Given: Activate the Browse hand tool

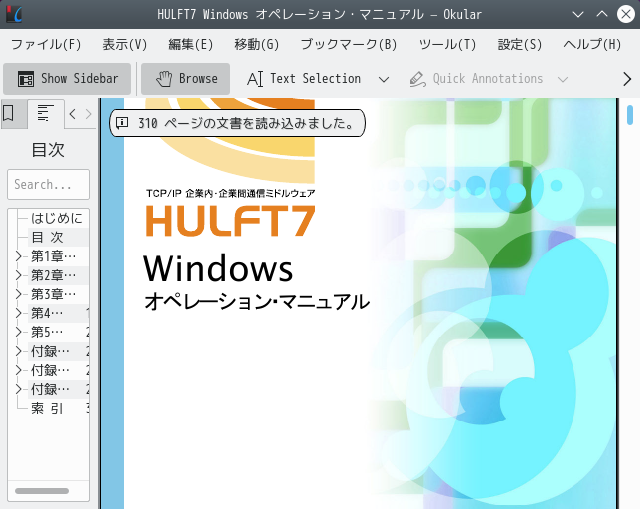Looking at the screenshot, I should pyautogui.click(x=185, y=79).
